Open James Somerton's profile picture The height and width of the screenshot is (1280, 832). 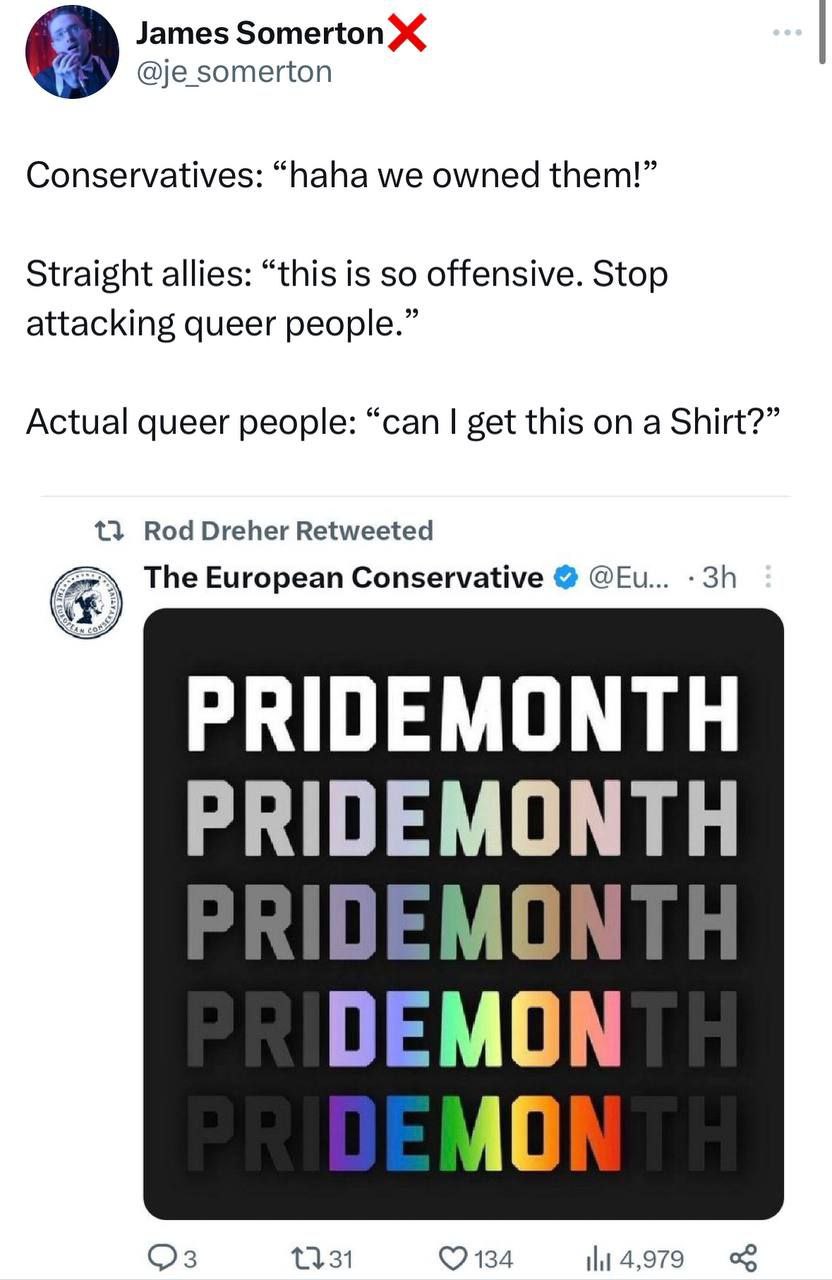point(72,52)
